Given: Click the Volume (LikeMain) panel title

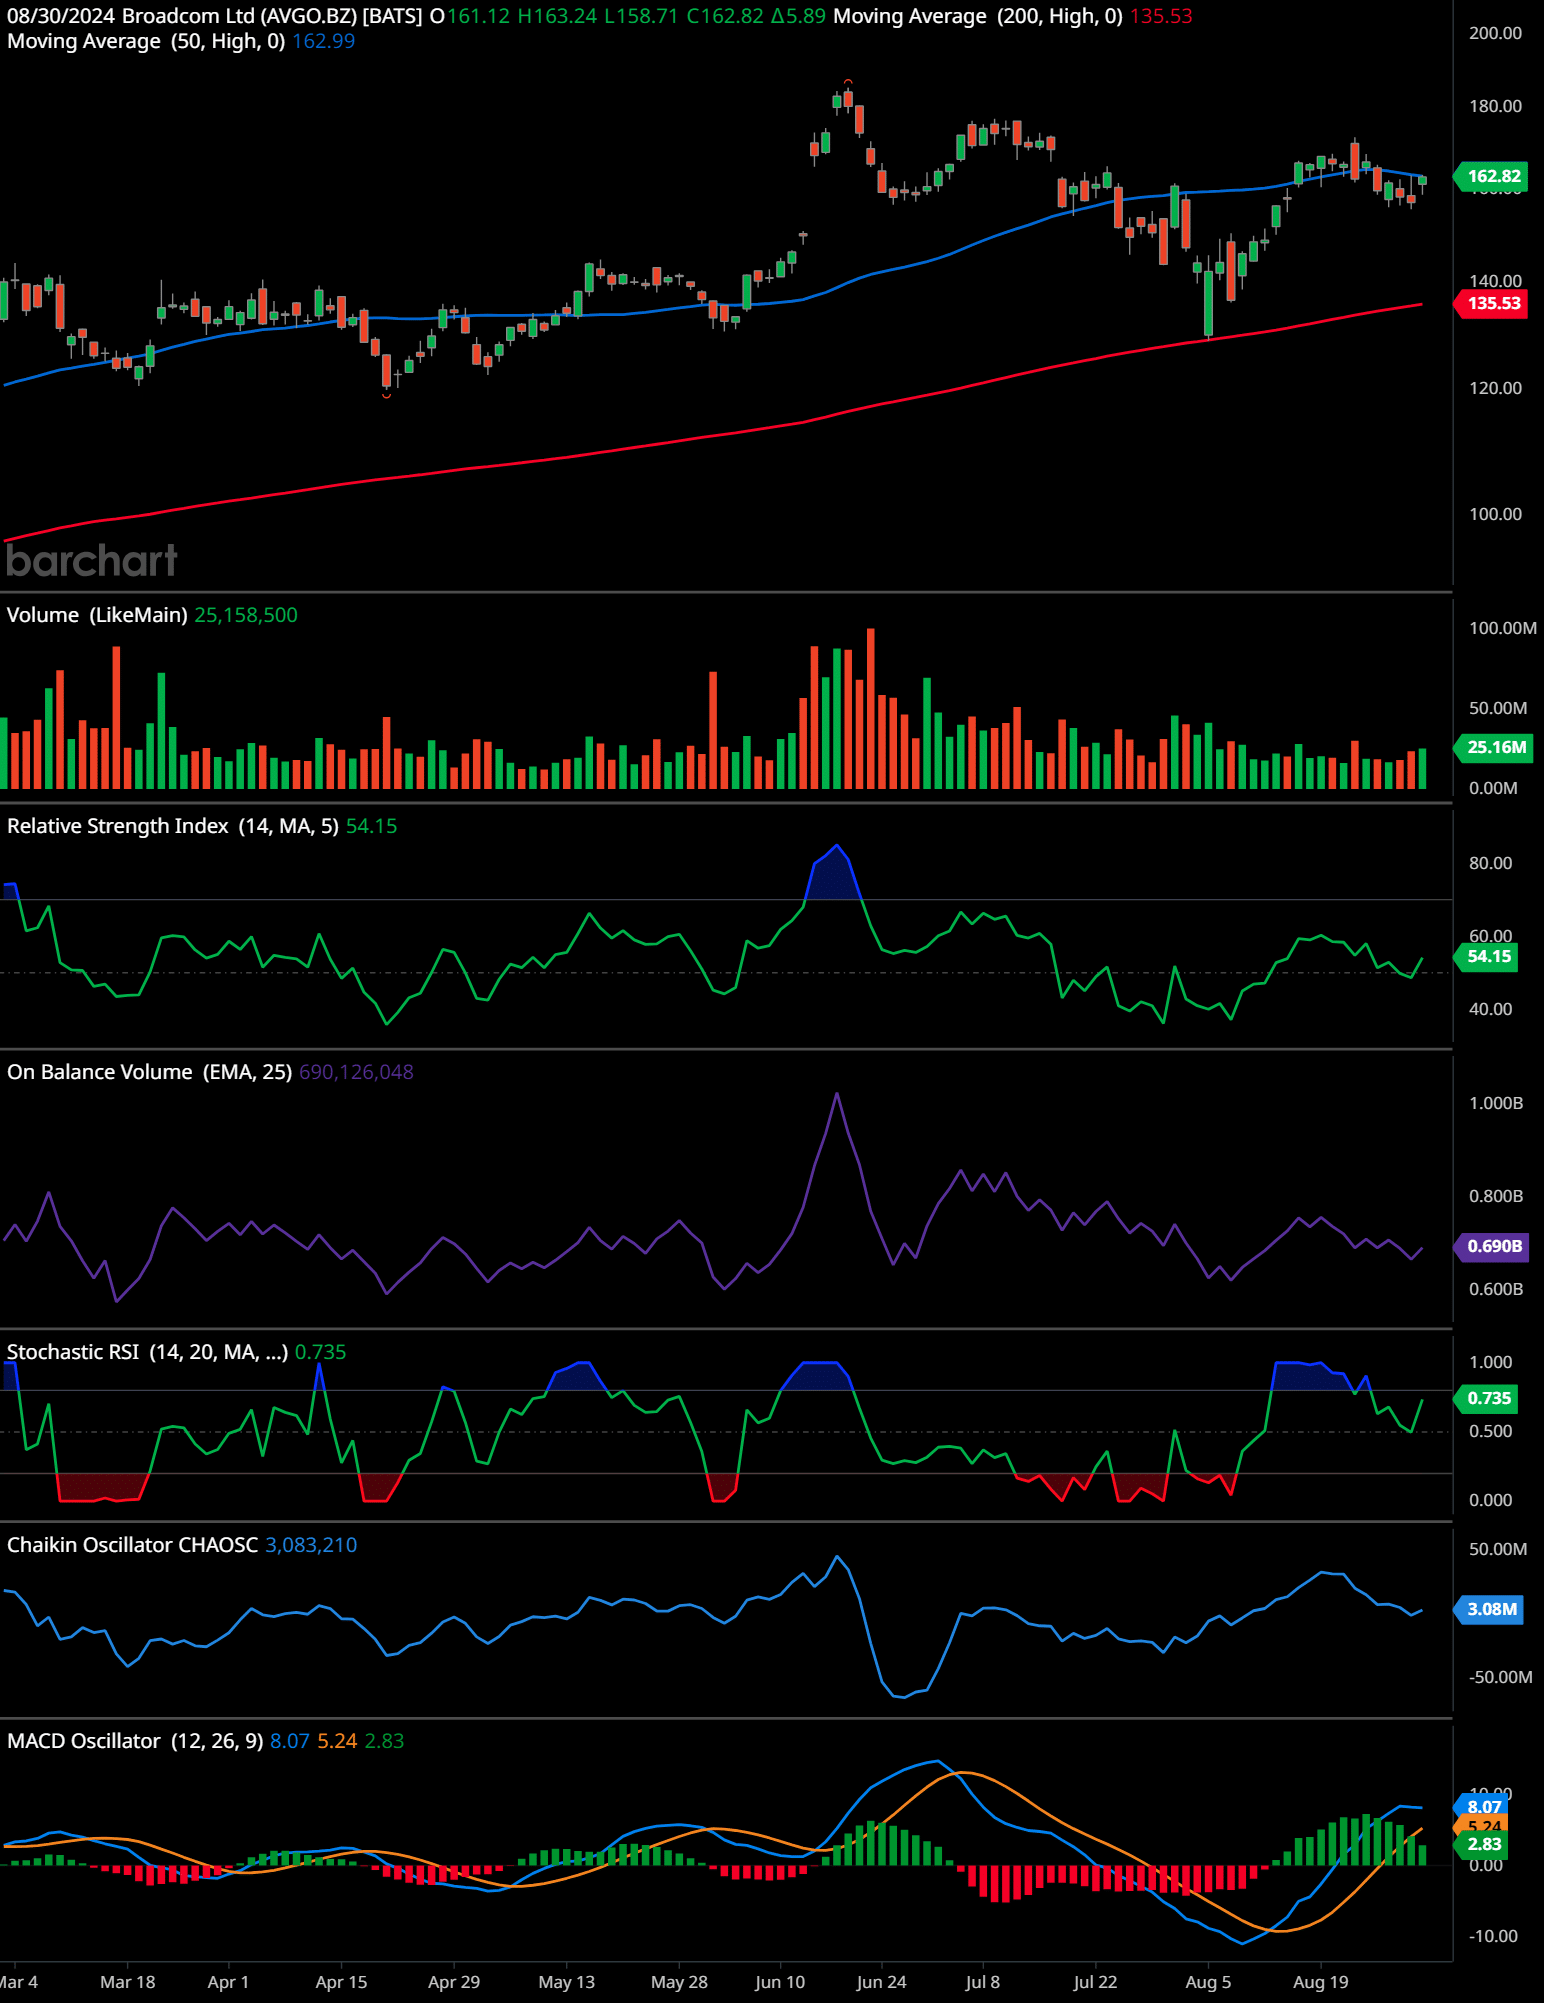Looking at the screenshot, I should 97,615.
